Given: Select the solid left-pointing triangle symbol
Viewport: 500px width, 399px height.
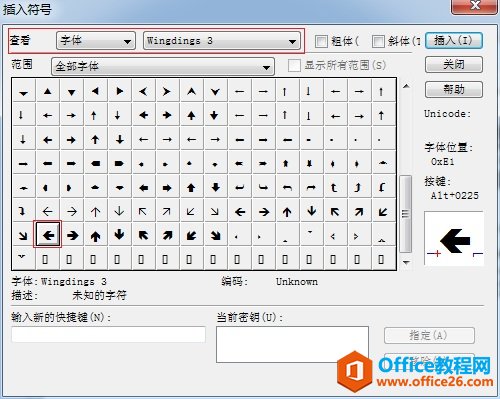Looking at the screenshot, I should click(95, 91).
